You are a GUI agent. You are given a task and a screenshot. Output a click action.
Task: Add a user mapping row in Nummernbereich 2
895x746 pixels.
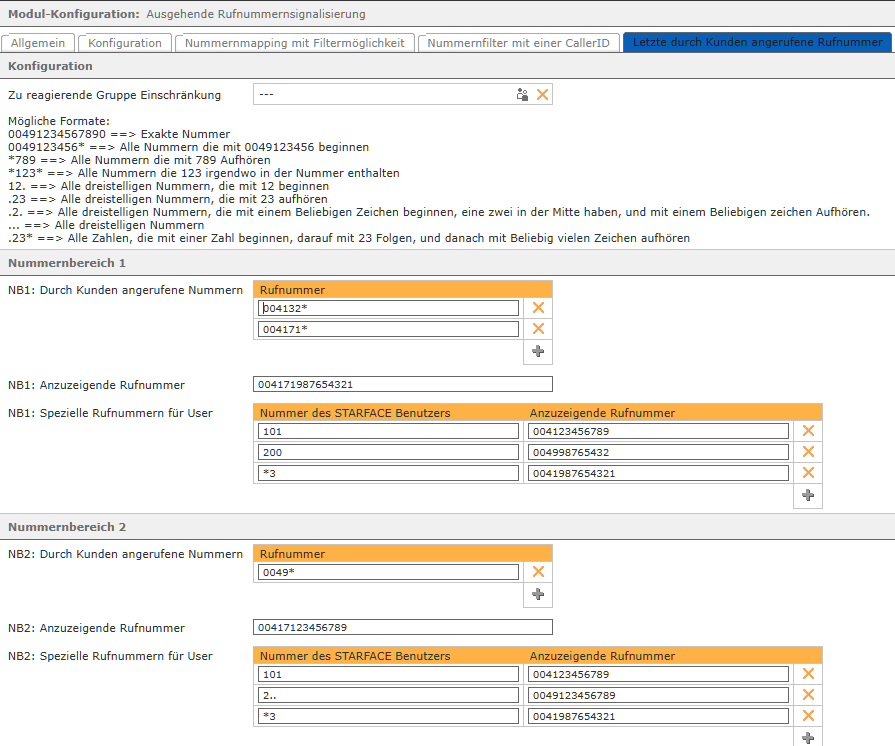808,737
